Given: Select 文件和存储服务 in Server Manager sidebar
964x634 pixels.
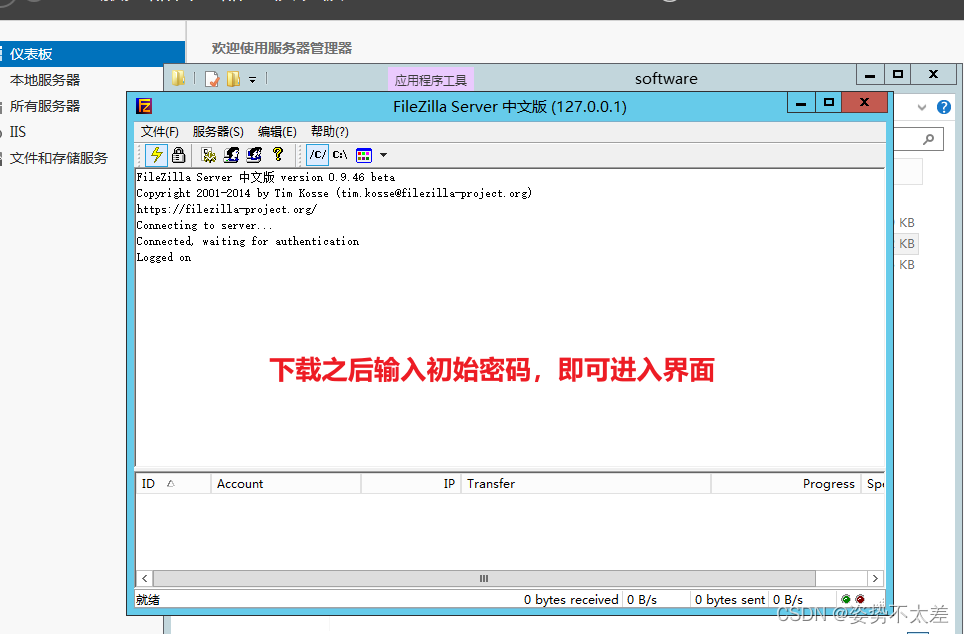Looking at the screenshot, I should [59, 158].
